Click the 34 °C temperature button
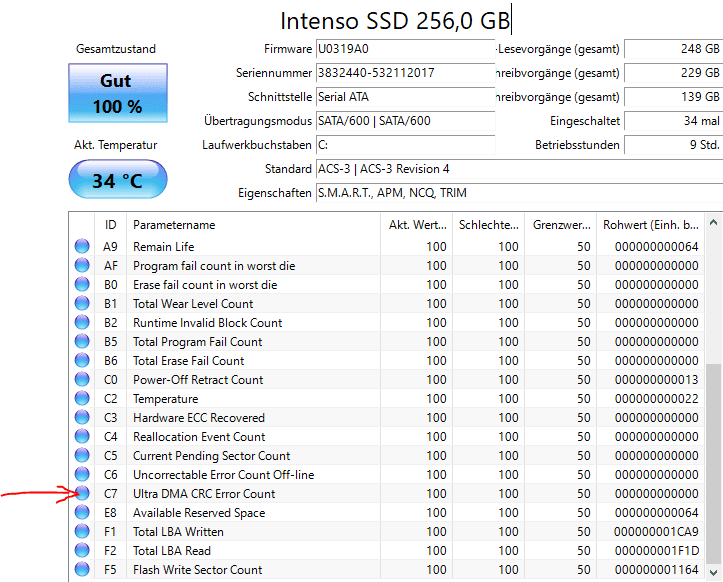Image resolution: width=723 pixels, height=582 pixels. 116,181
